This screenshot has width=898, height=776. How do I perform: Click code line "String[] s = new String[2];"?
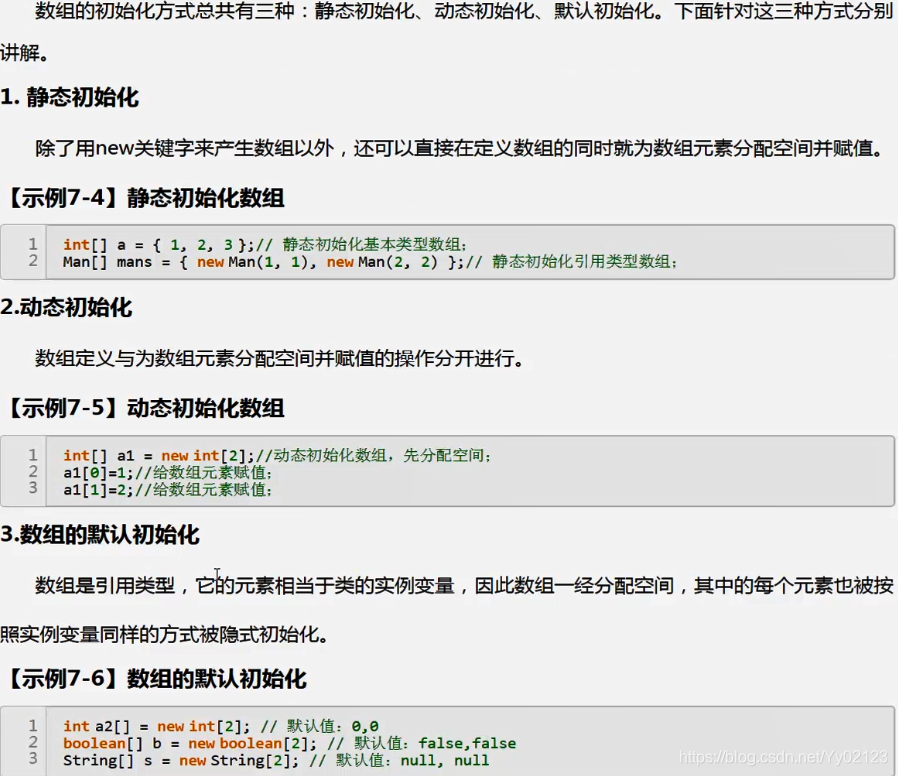point(181,761)
